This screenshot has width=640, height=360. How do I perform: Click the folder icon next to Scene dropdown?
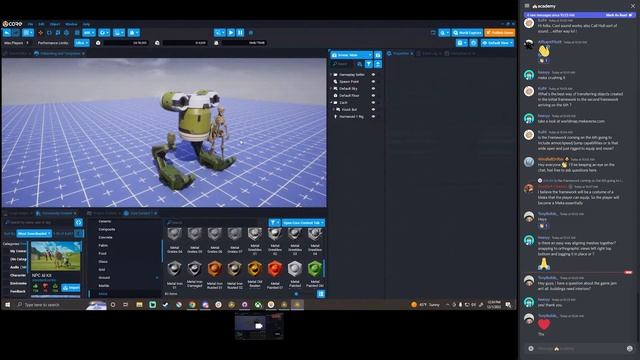(x=378, y=55)
